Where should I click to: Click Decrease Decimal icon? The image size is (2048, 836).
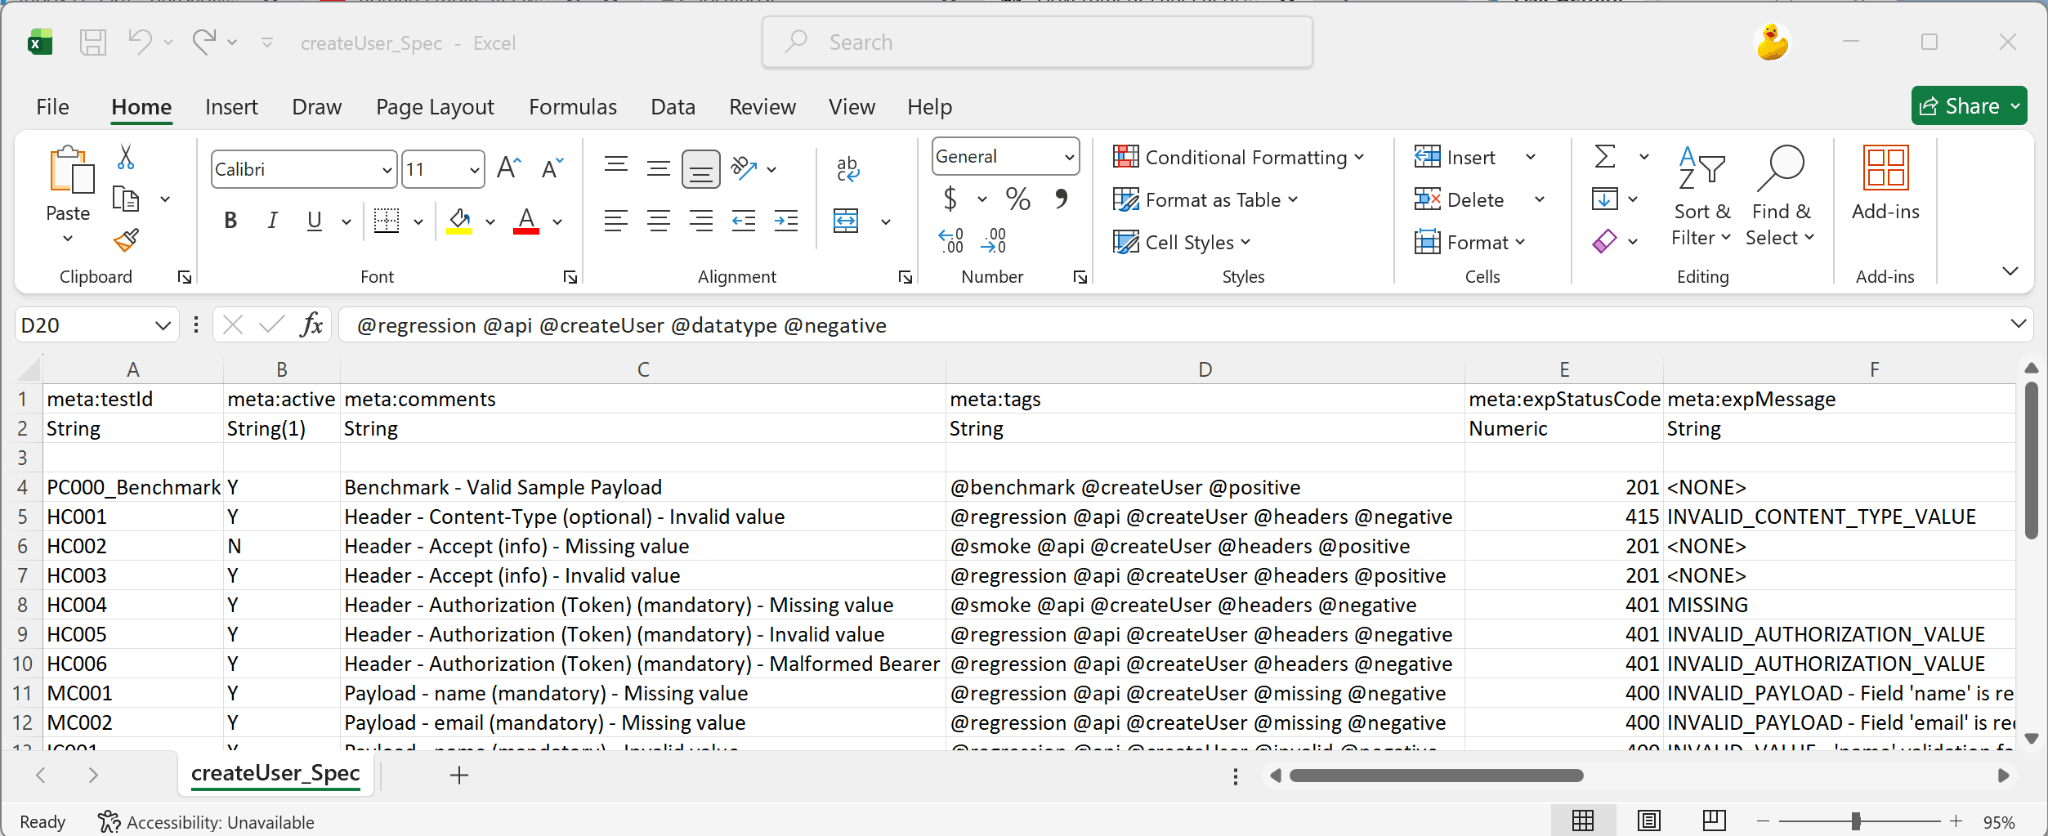994,241
